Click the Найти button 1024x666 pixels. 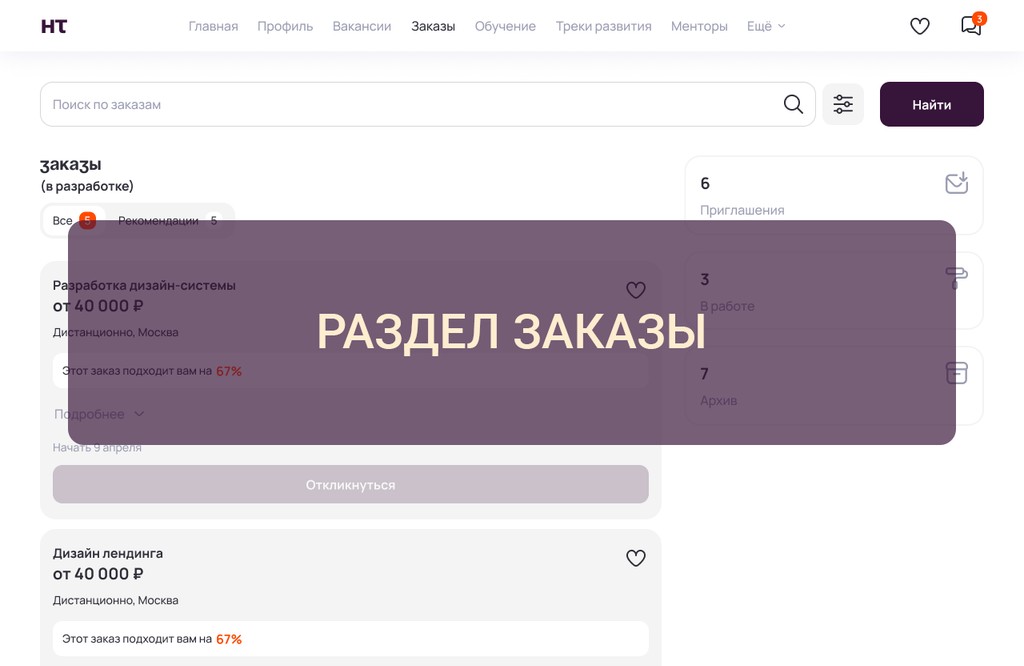point(931,104)
